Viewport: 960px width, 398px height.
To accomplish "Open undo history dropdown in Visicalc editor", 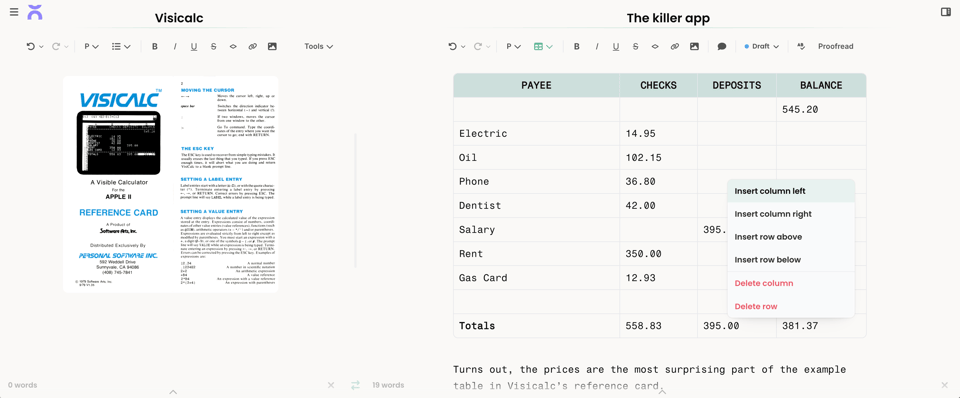I will 41,47.
